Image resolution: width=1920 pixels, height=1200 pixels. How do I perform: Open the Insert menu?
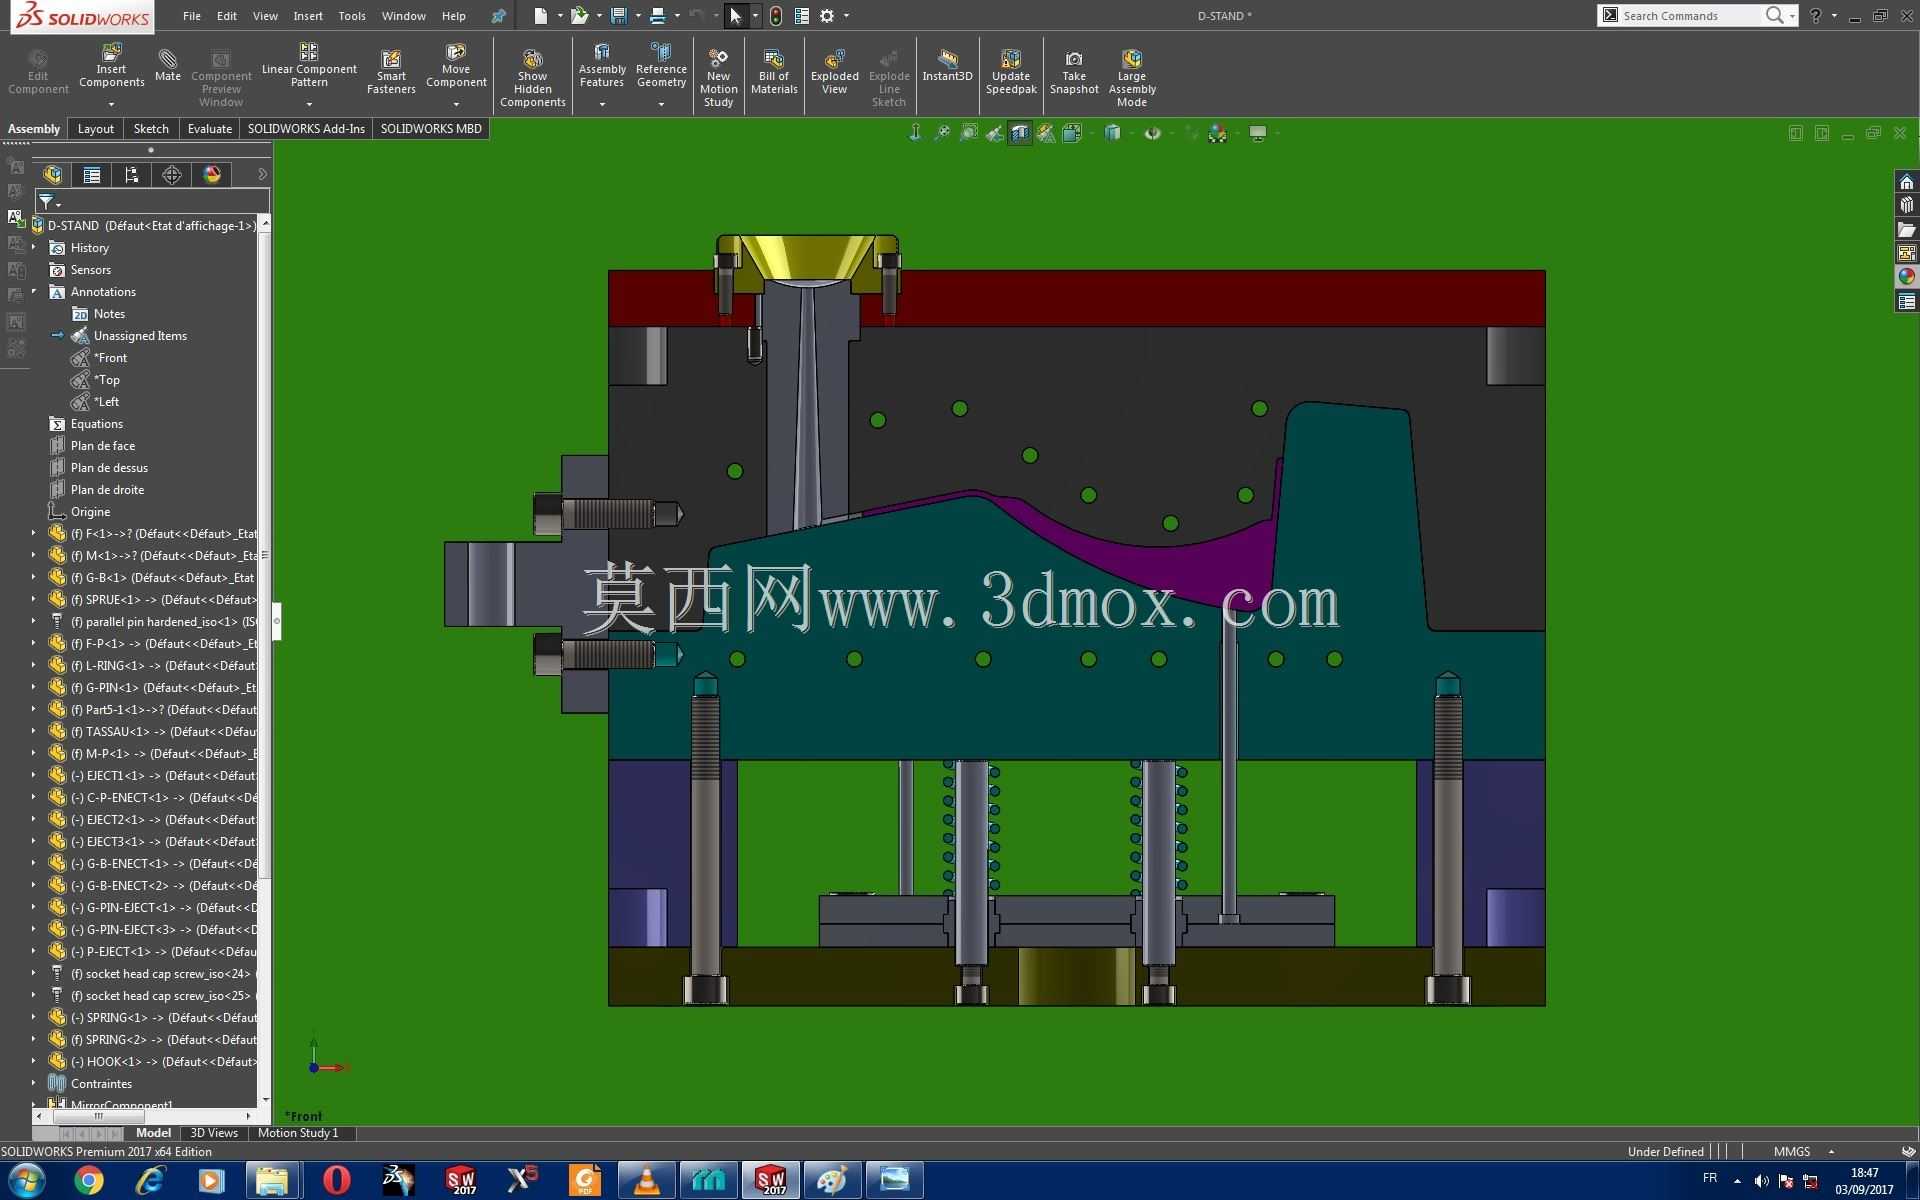[x=308, y=16]
